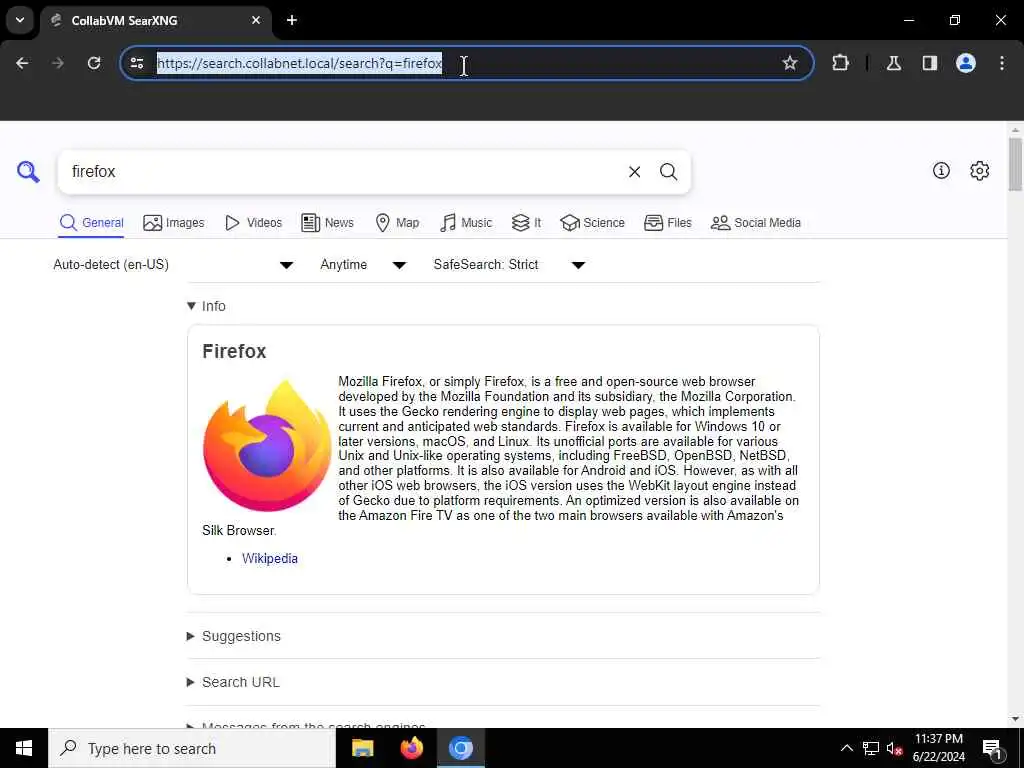Open site information icon in address bar

coord(137,63)
